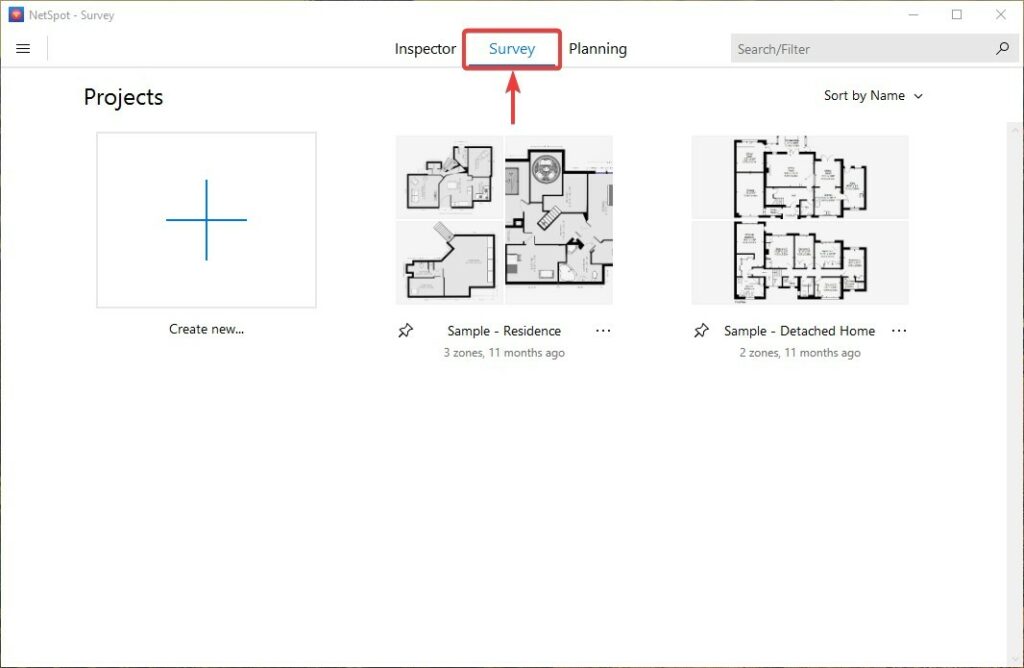Click the Projects heading
The width and height of the screenshot is (1024, 668).
click(x=123, y=97)
